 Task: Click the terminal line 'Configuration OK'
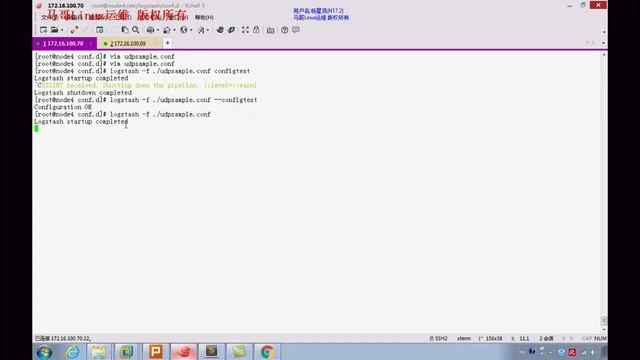[63, 107]
